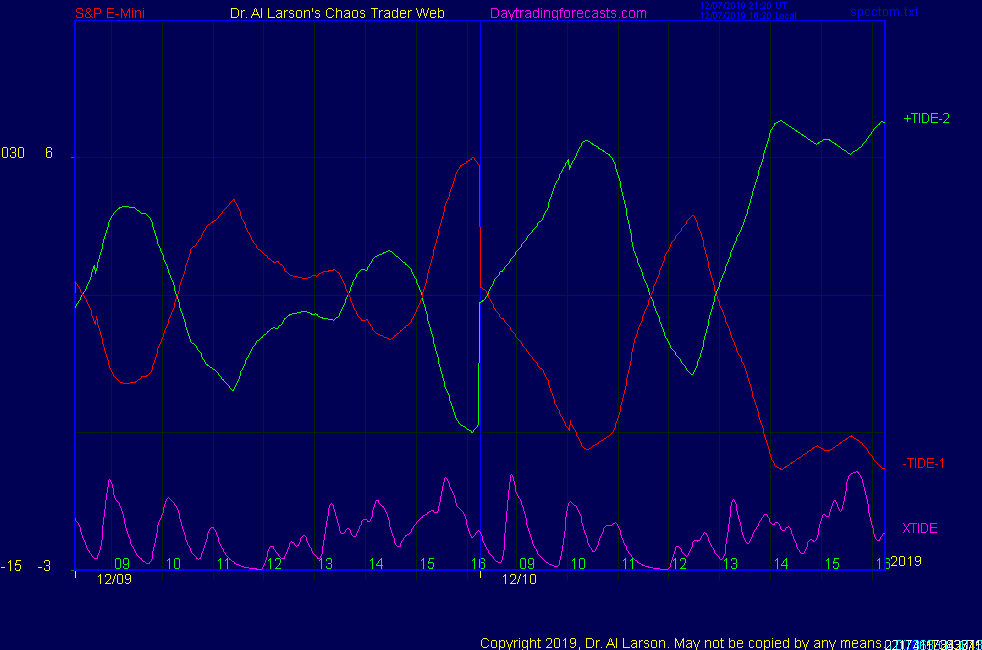Click the 12/07/2019 21:20 UT timestamp
Image resolution: width=982 pixels, height=650 pixels.
point(744,6)
